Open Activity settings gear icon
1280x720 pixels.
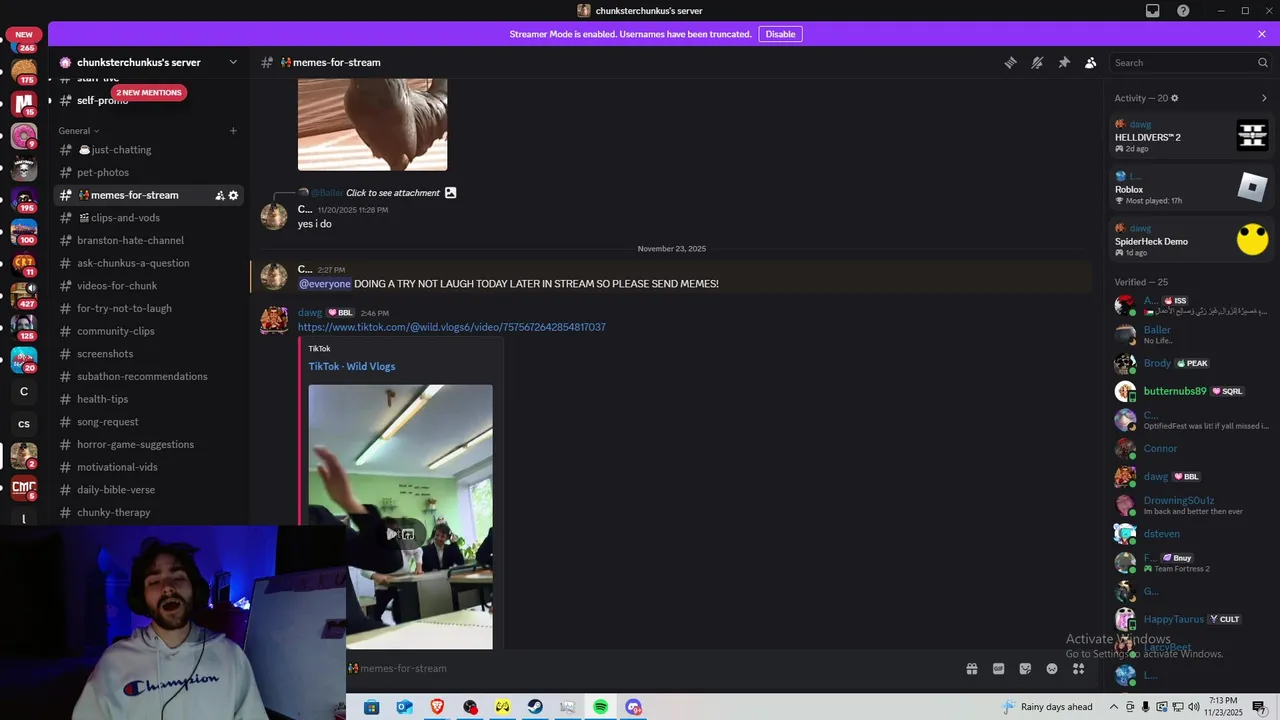pyautogui.click(x=1175, y=98)
